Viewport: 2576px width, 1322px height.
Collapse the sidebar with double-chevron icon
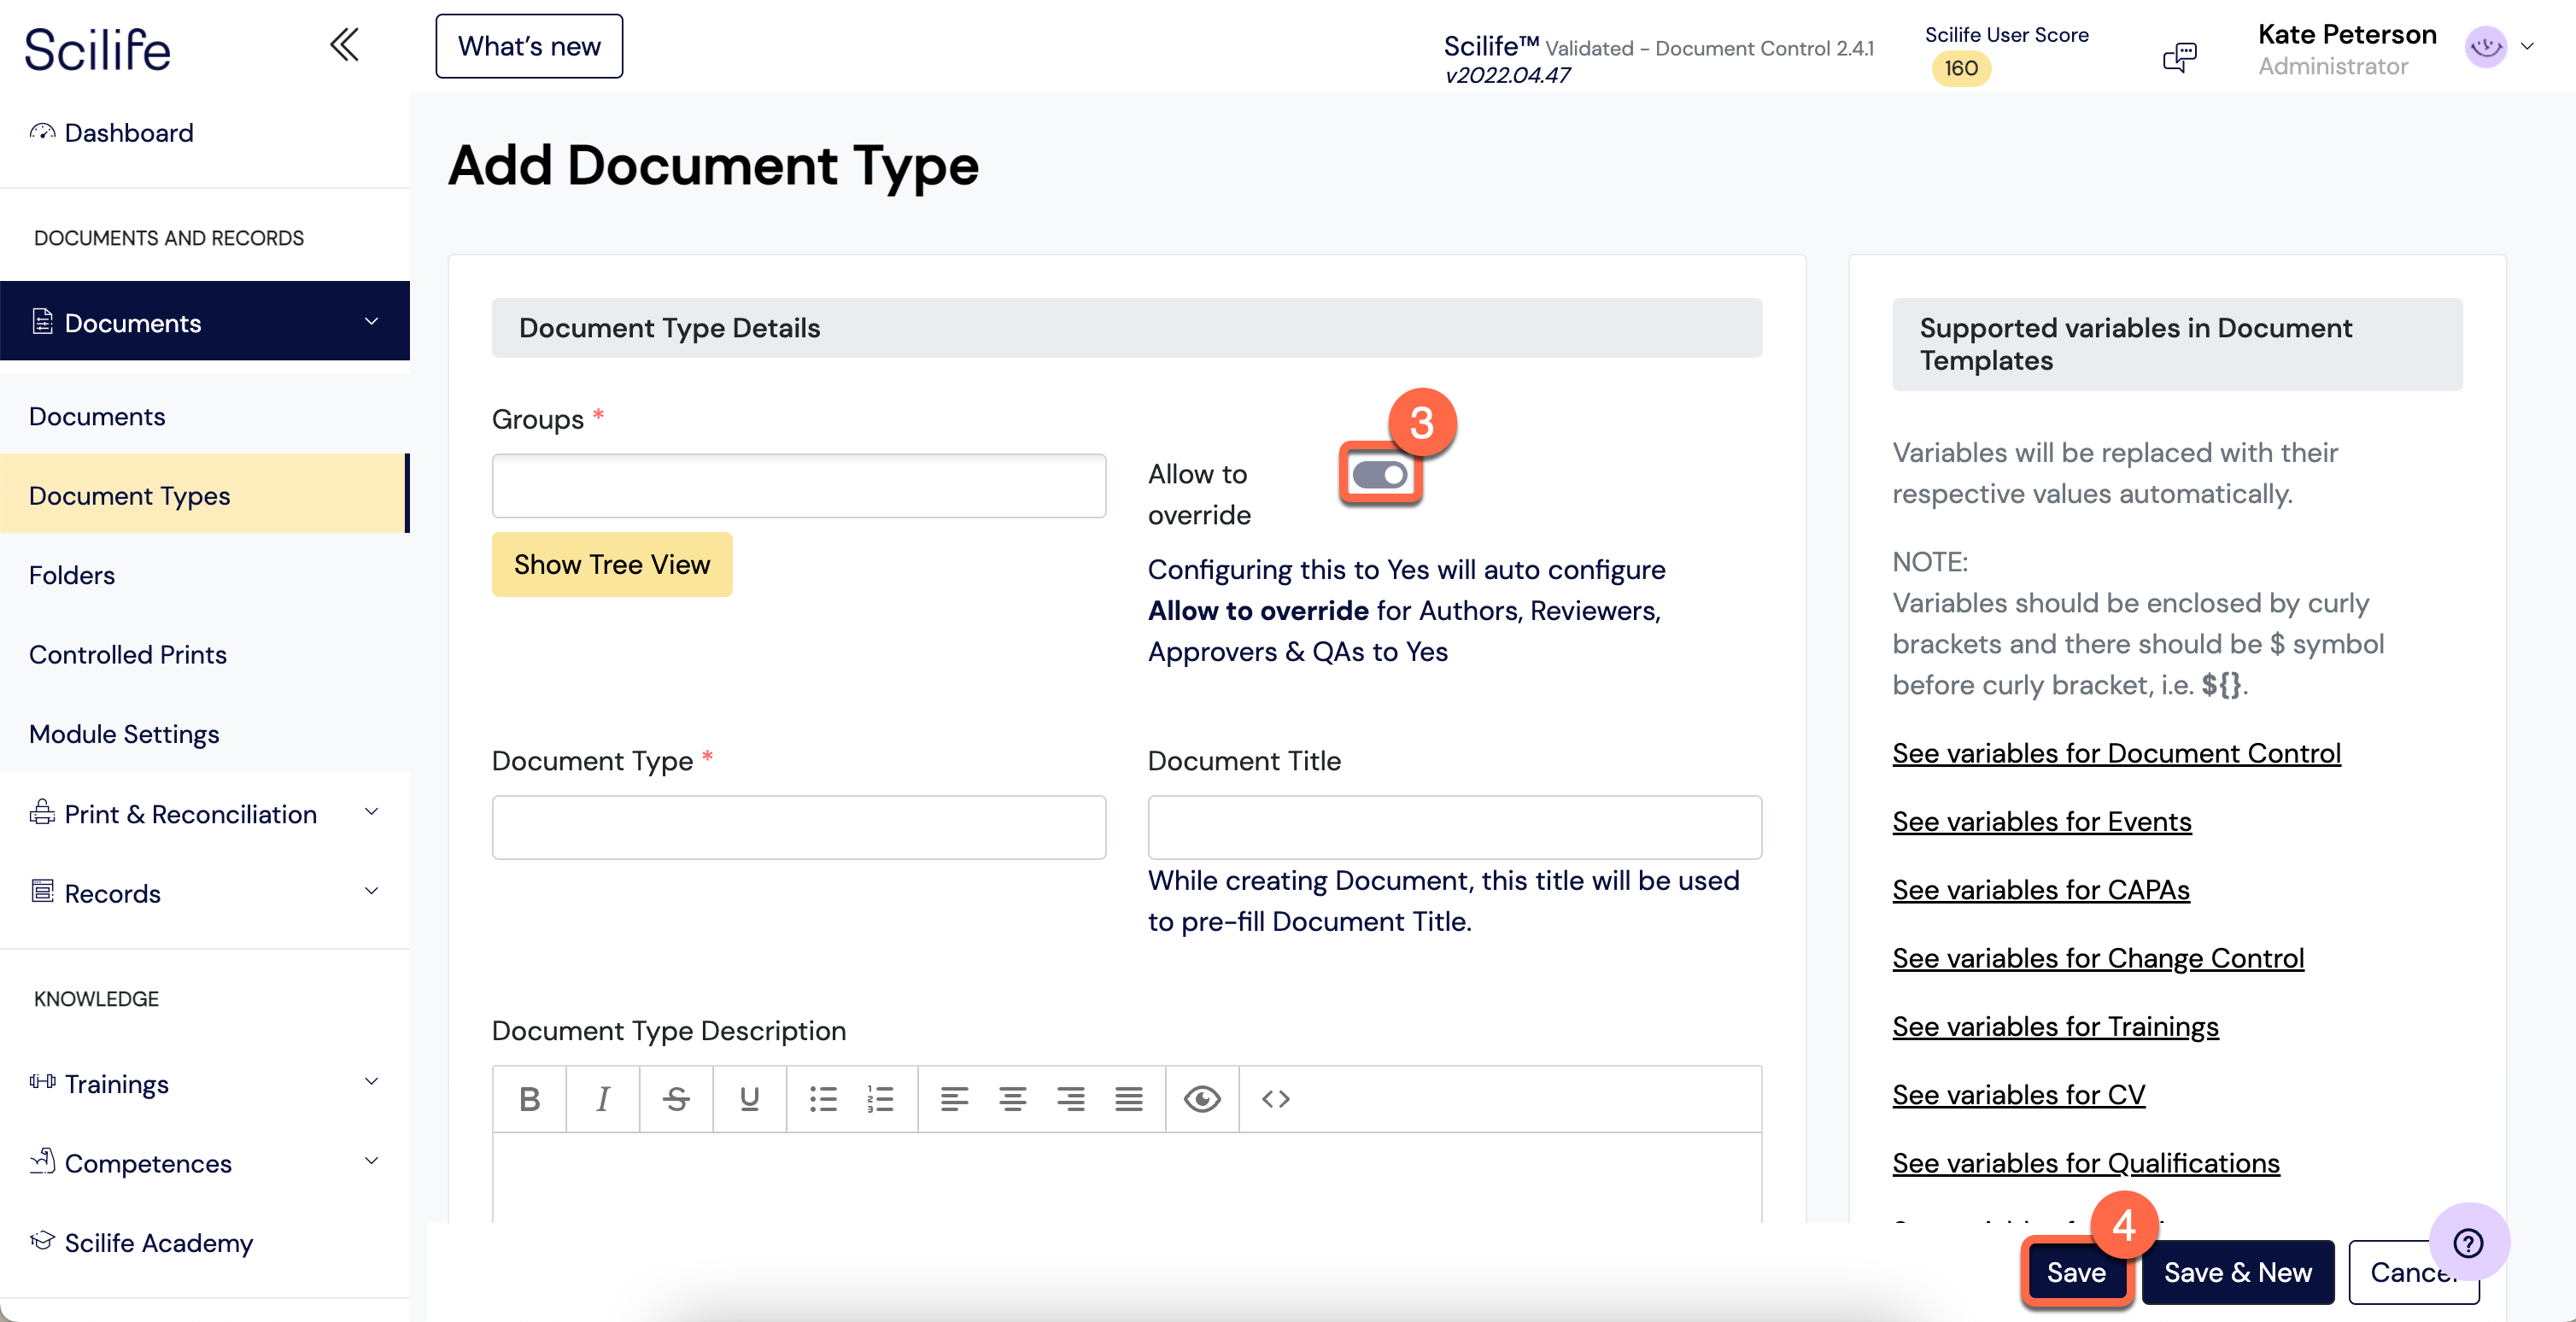344,45
